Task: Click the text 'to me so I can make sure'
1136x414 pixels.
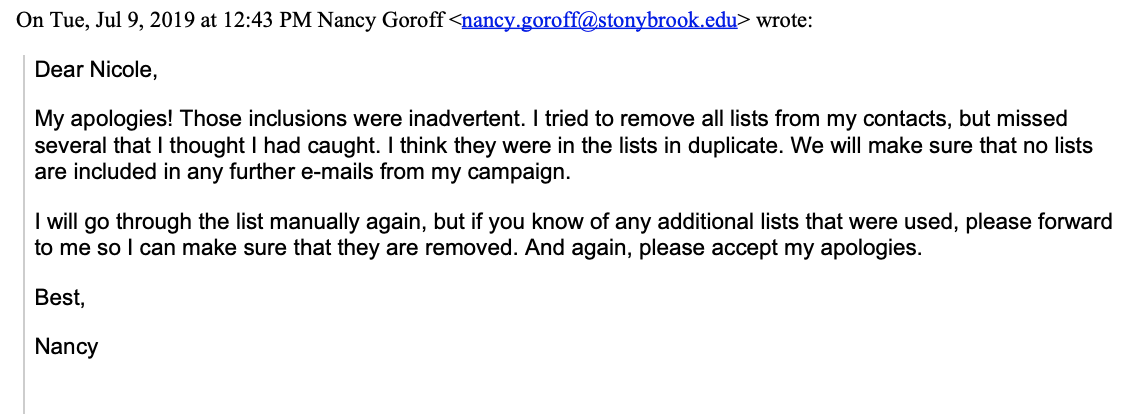Action: (154, 247)
